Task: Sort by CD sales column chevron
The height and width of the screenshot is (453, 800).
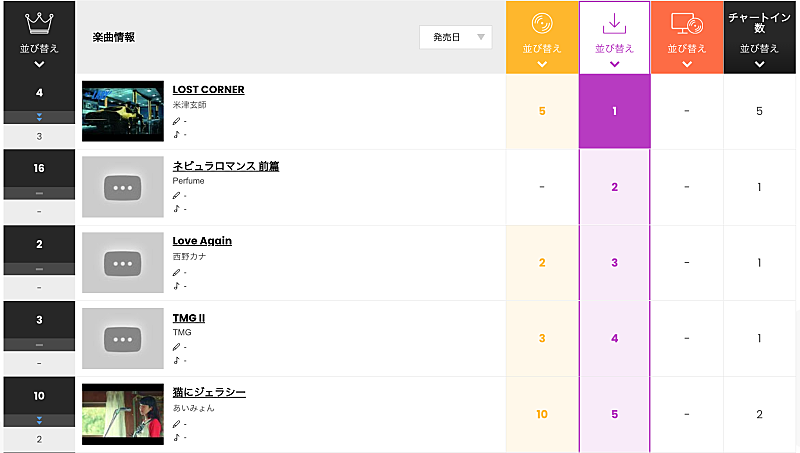Action: point(542,64)
